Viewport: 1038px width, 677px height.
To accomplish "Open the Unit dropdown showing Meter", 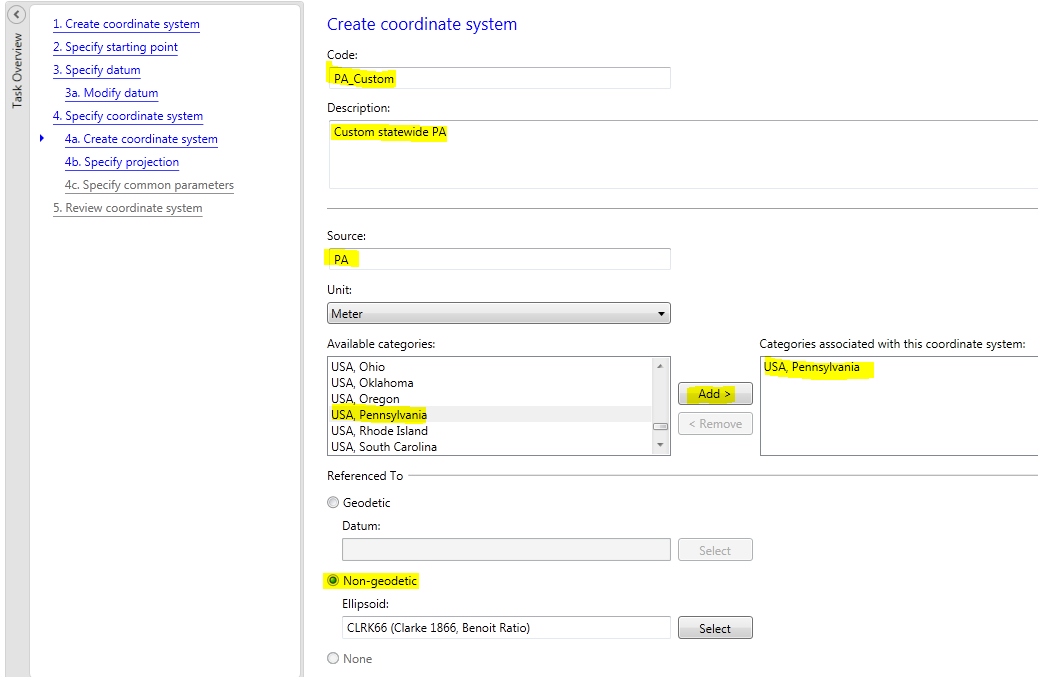I will pos(498,314).
